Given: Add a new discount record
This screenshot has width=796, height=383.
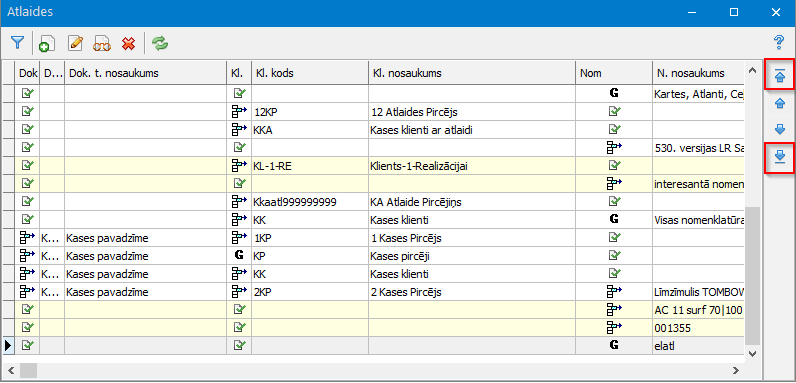Looking at the screenshot, I should (x=47, y=44).
